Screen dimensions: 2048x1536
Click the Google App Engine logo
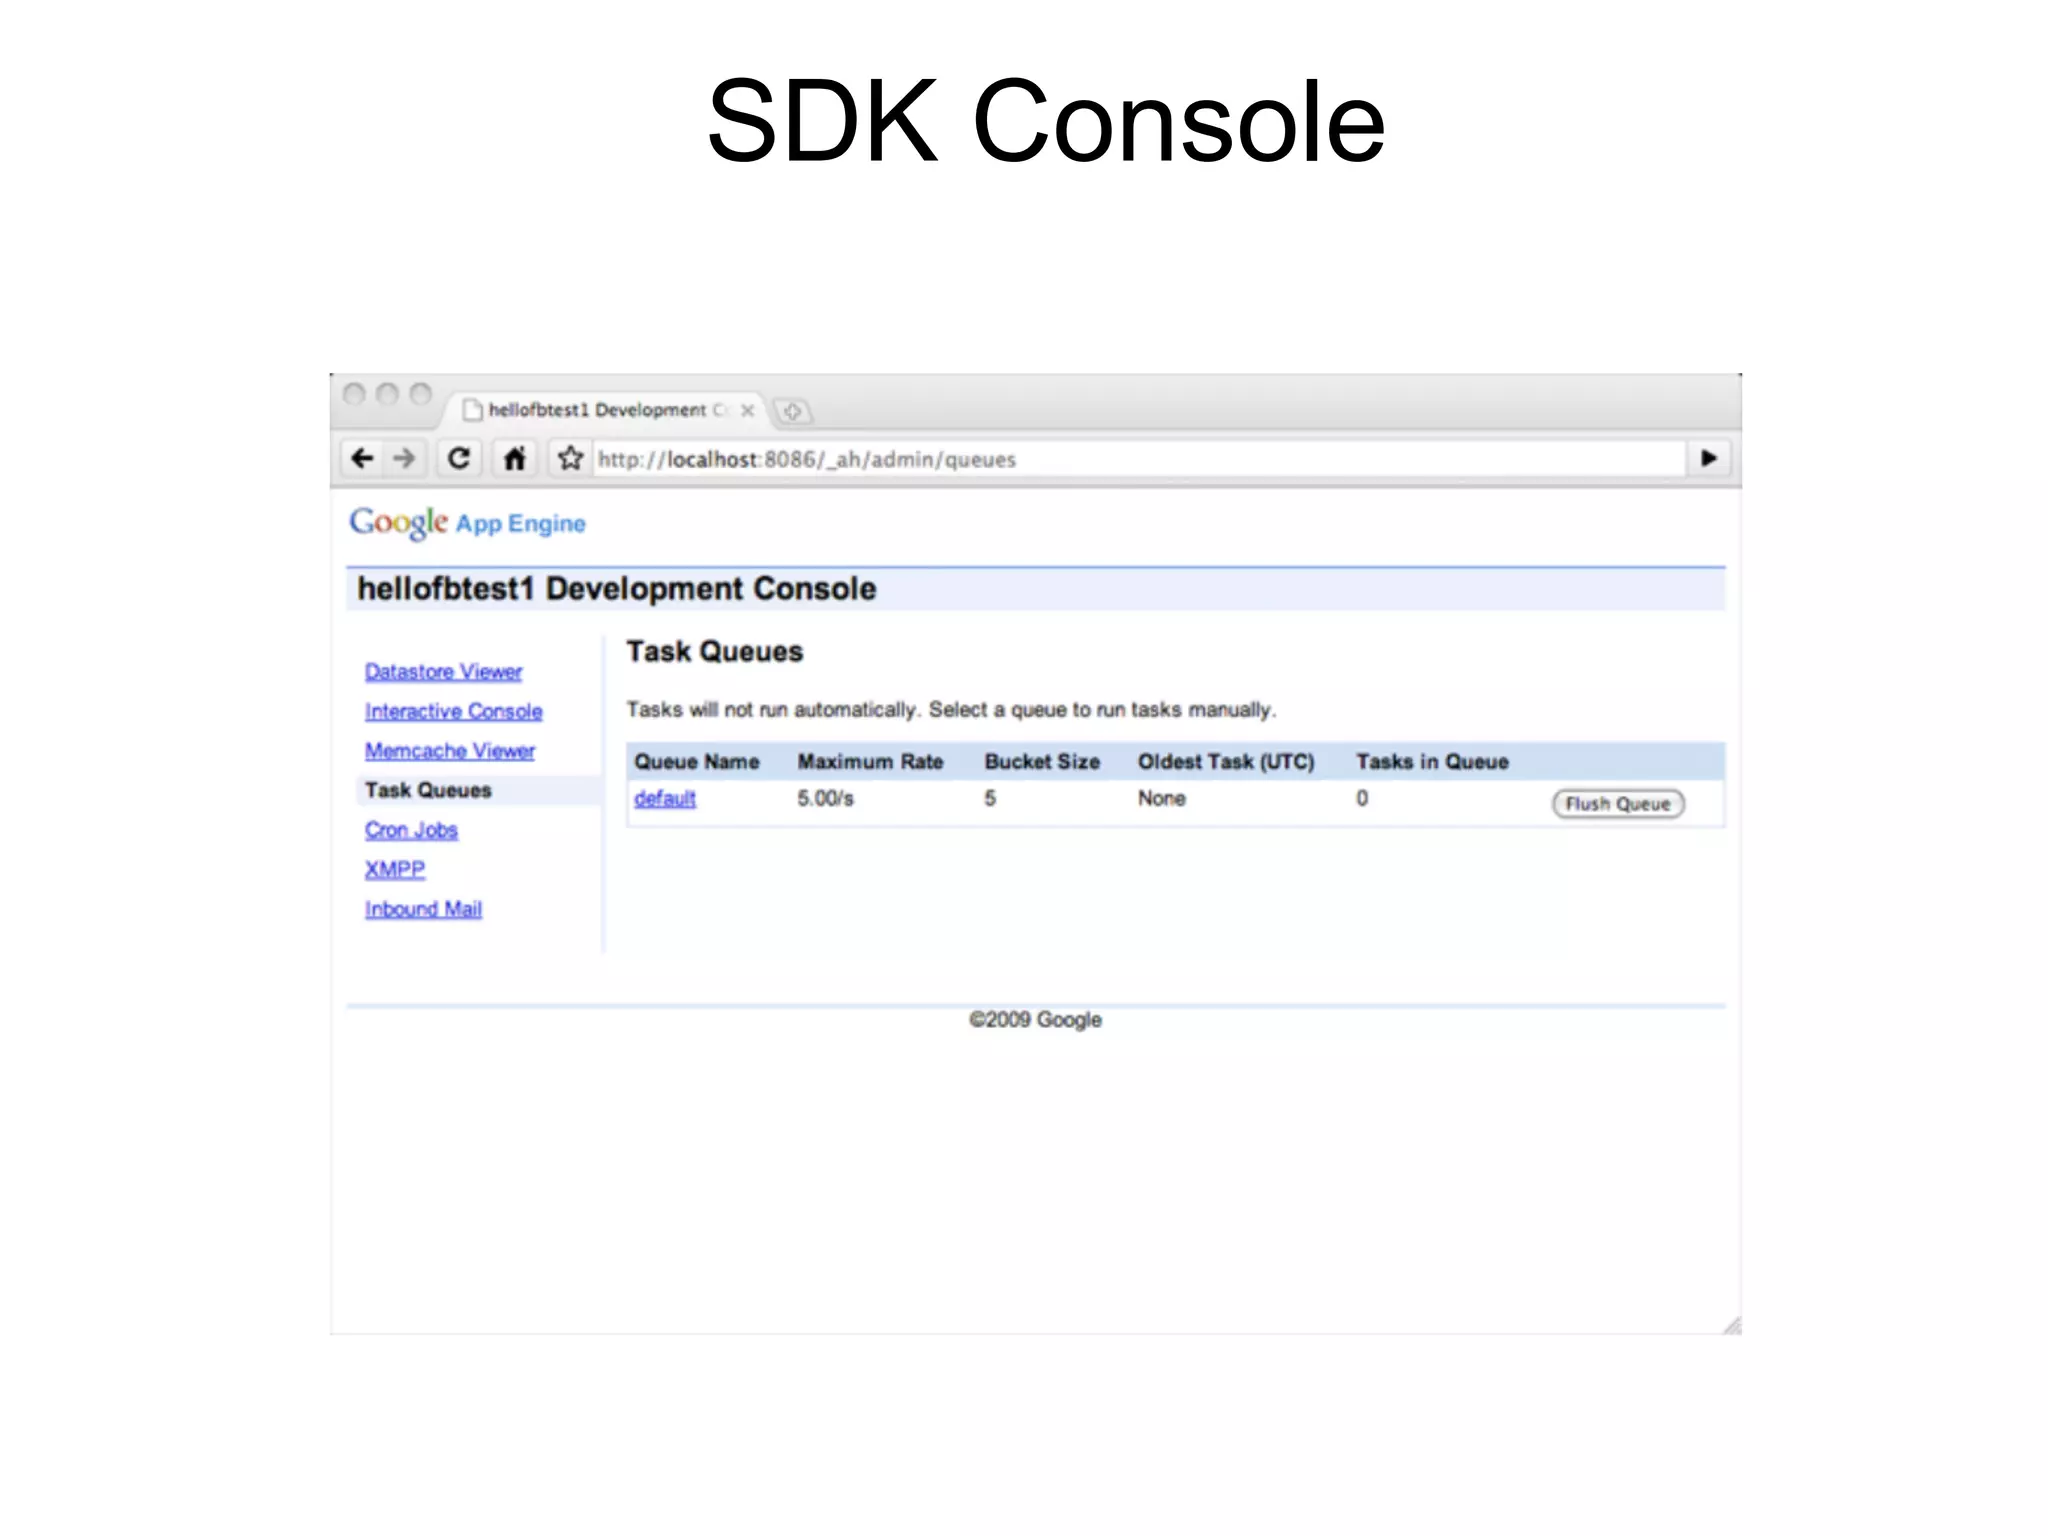point(467,523)
